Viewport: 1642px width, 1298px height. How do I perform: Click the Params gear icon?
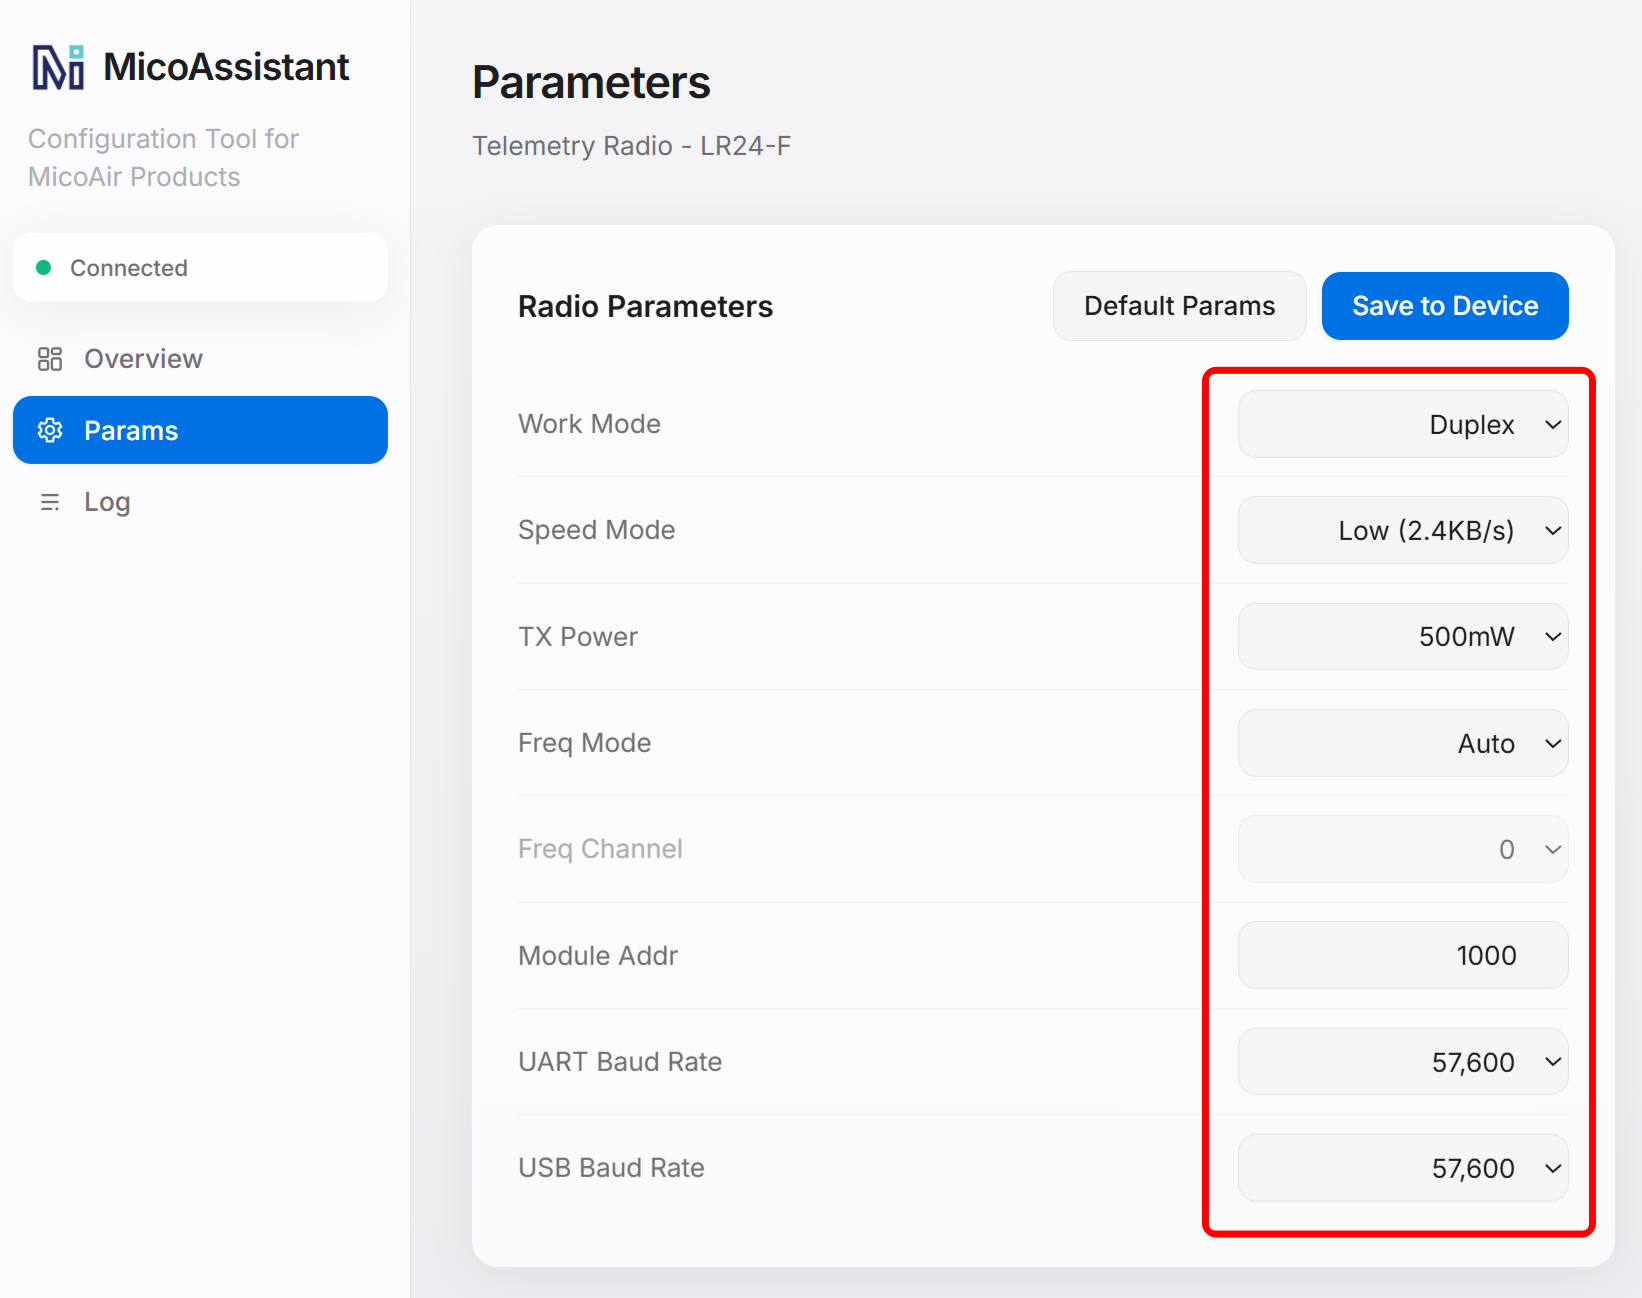[x=50, y=430]
